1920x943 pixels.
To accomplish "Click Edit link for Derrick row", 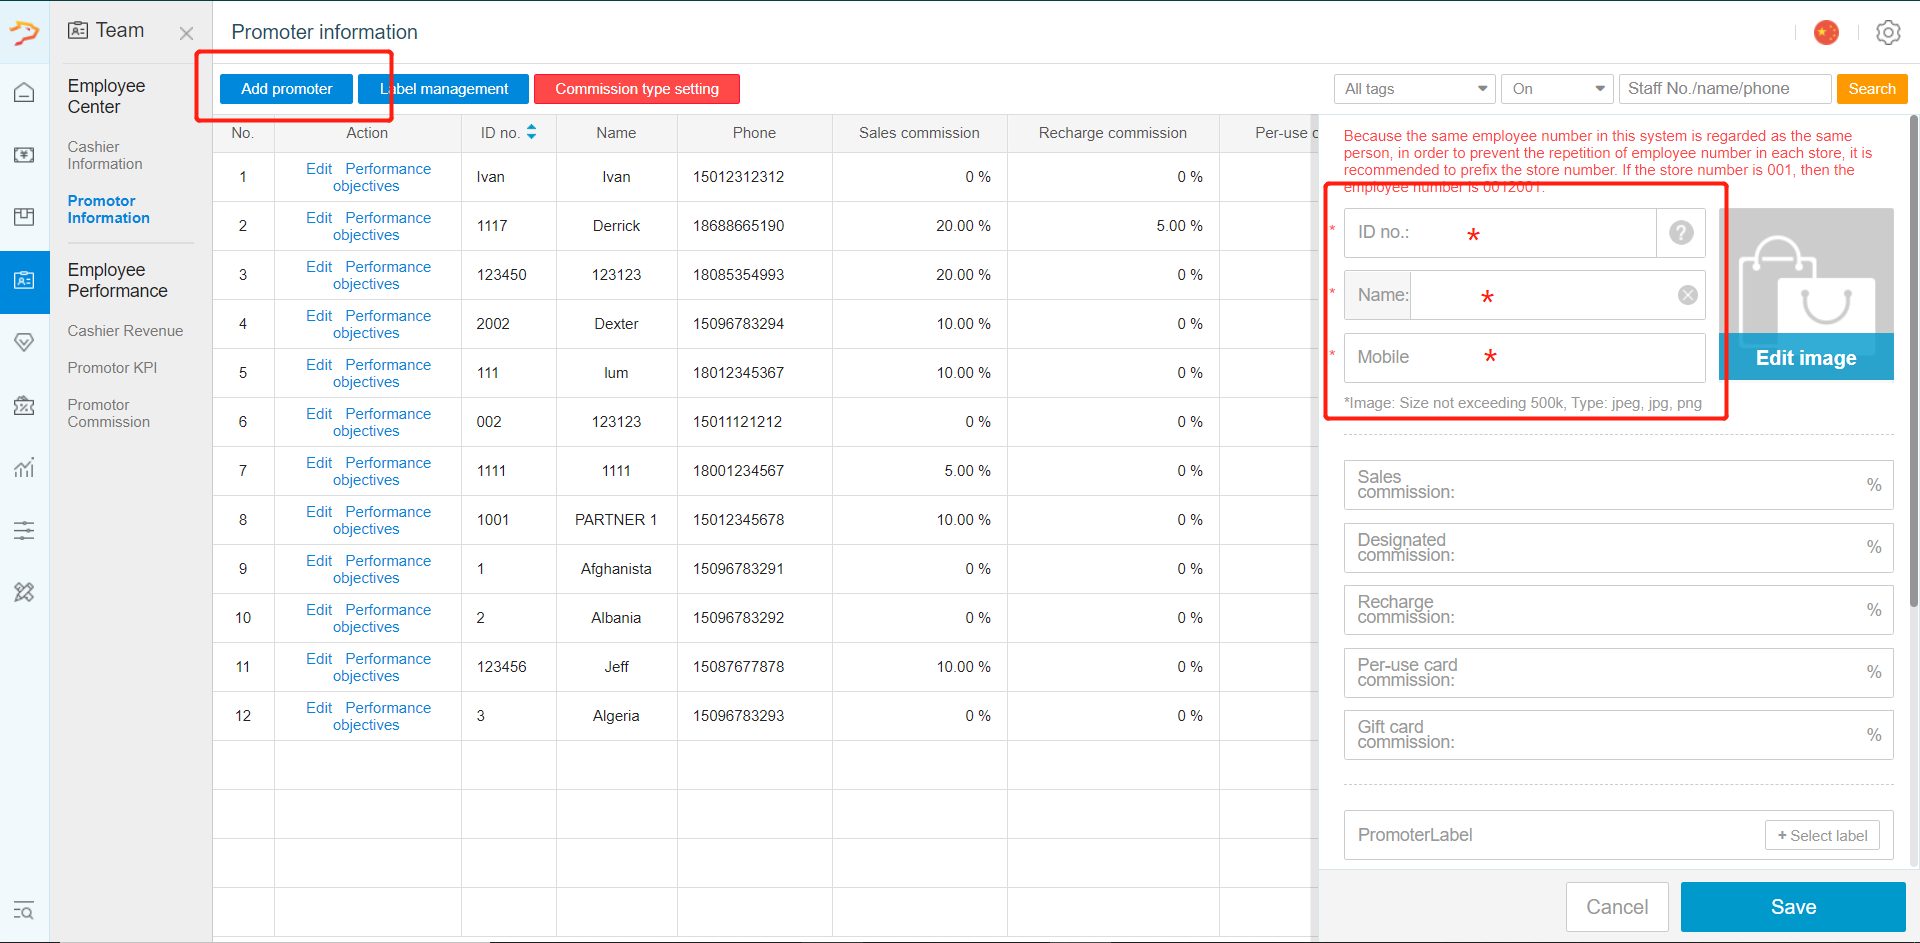I will (319, 218).
